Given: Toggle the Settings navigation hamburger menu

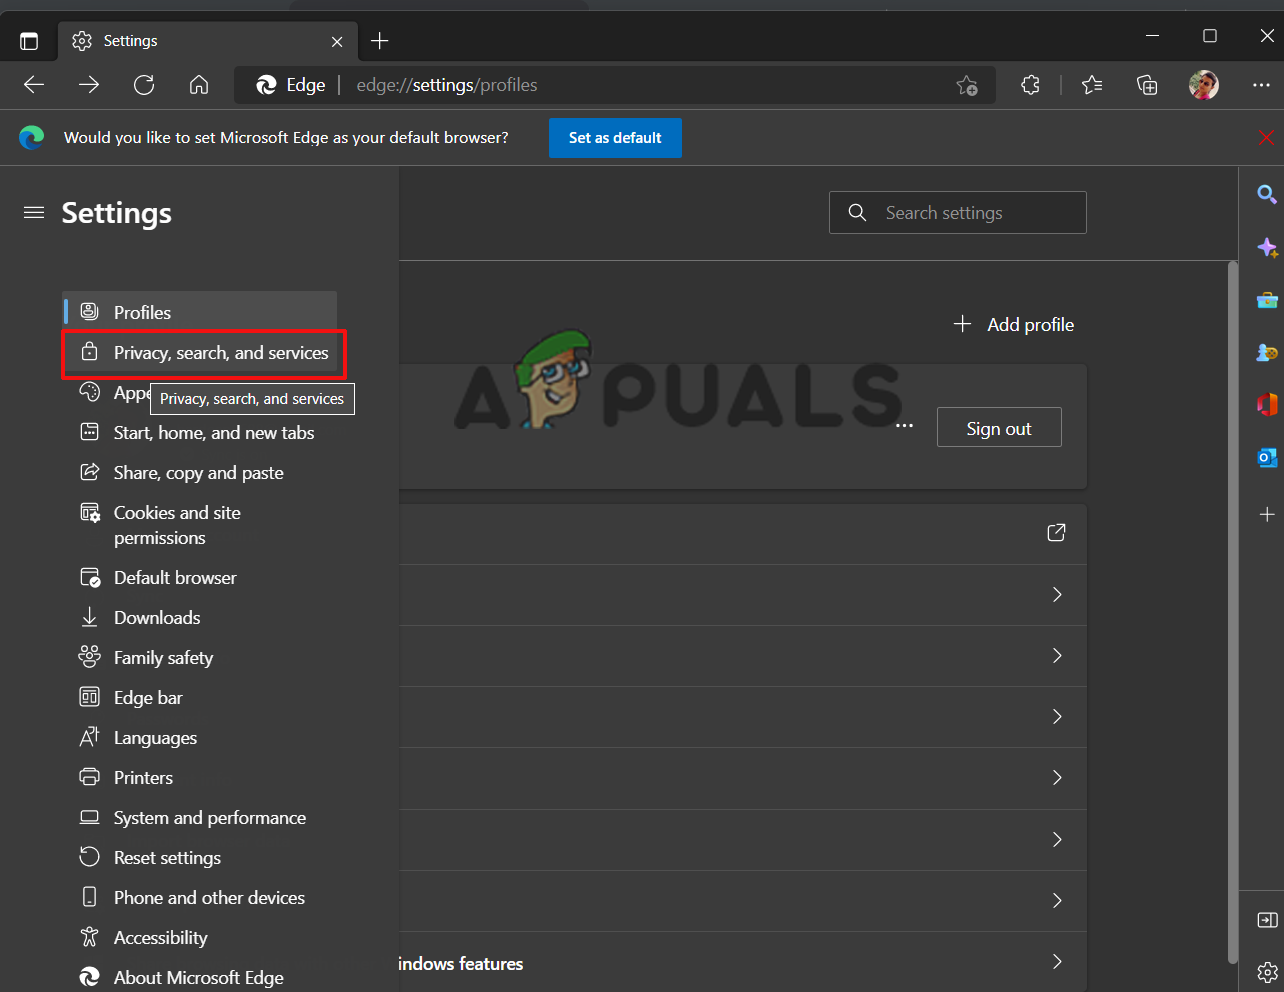Looking at the screenshot, I should pyautogui.click(x=34, y=212).
